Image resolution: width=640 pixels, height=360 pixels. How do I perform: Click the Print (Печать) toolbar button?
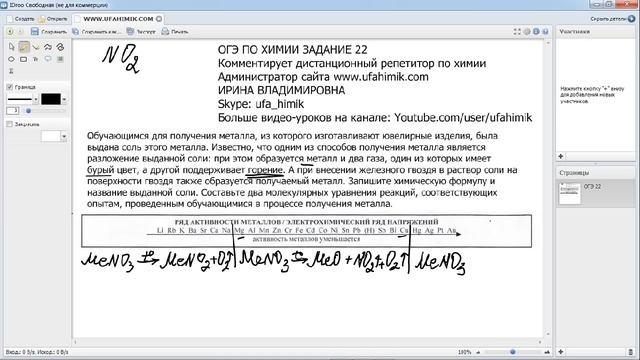175,31
